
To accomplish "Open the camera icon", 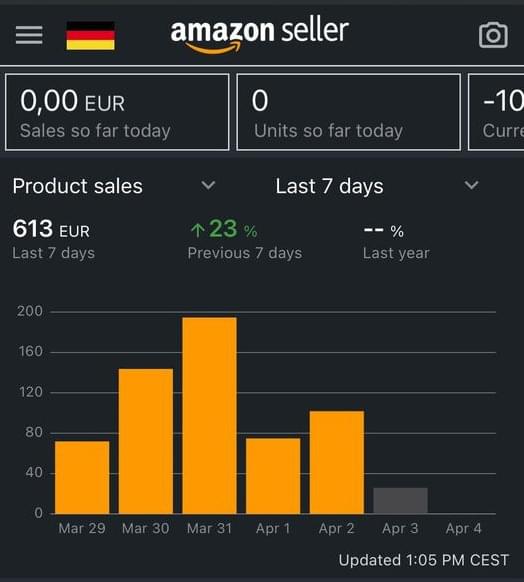I will point(493,35).
